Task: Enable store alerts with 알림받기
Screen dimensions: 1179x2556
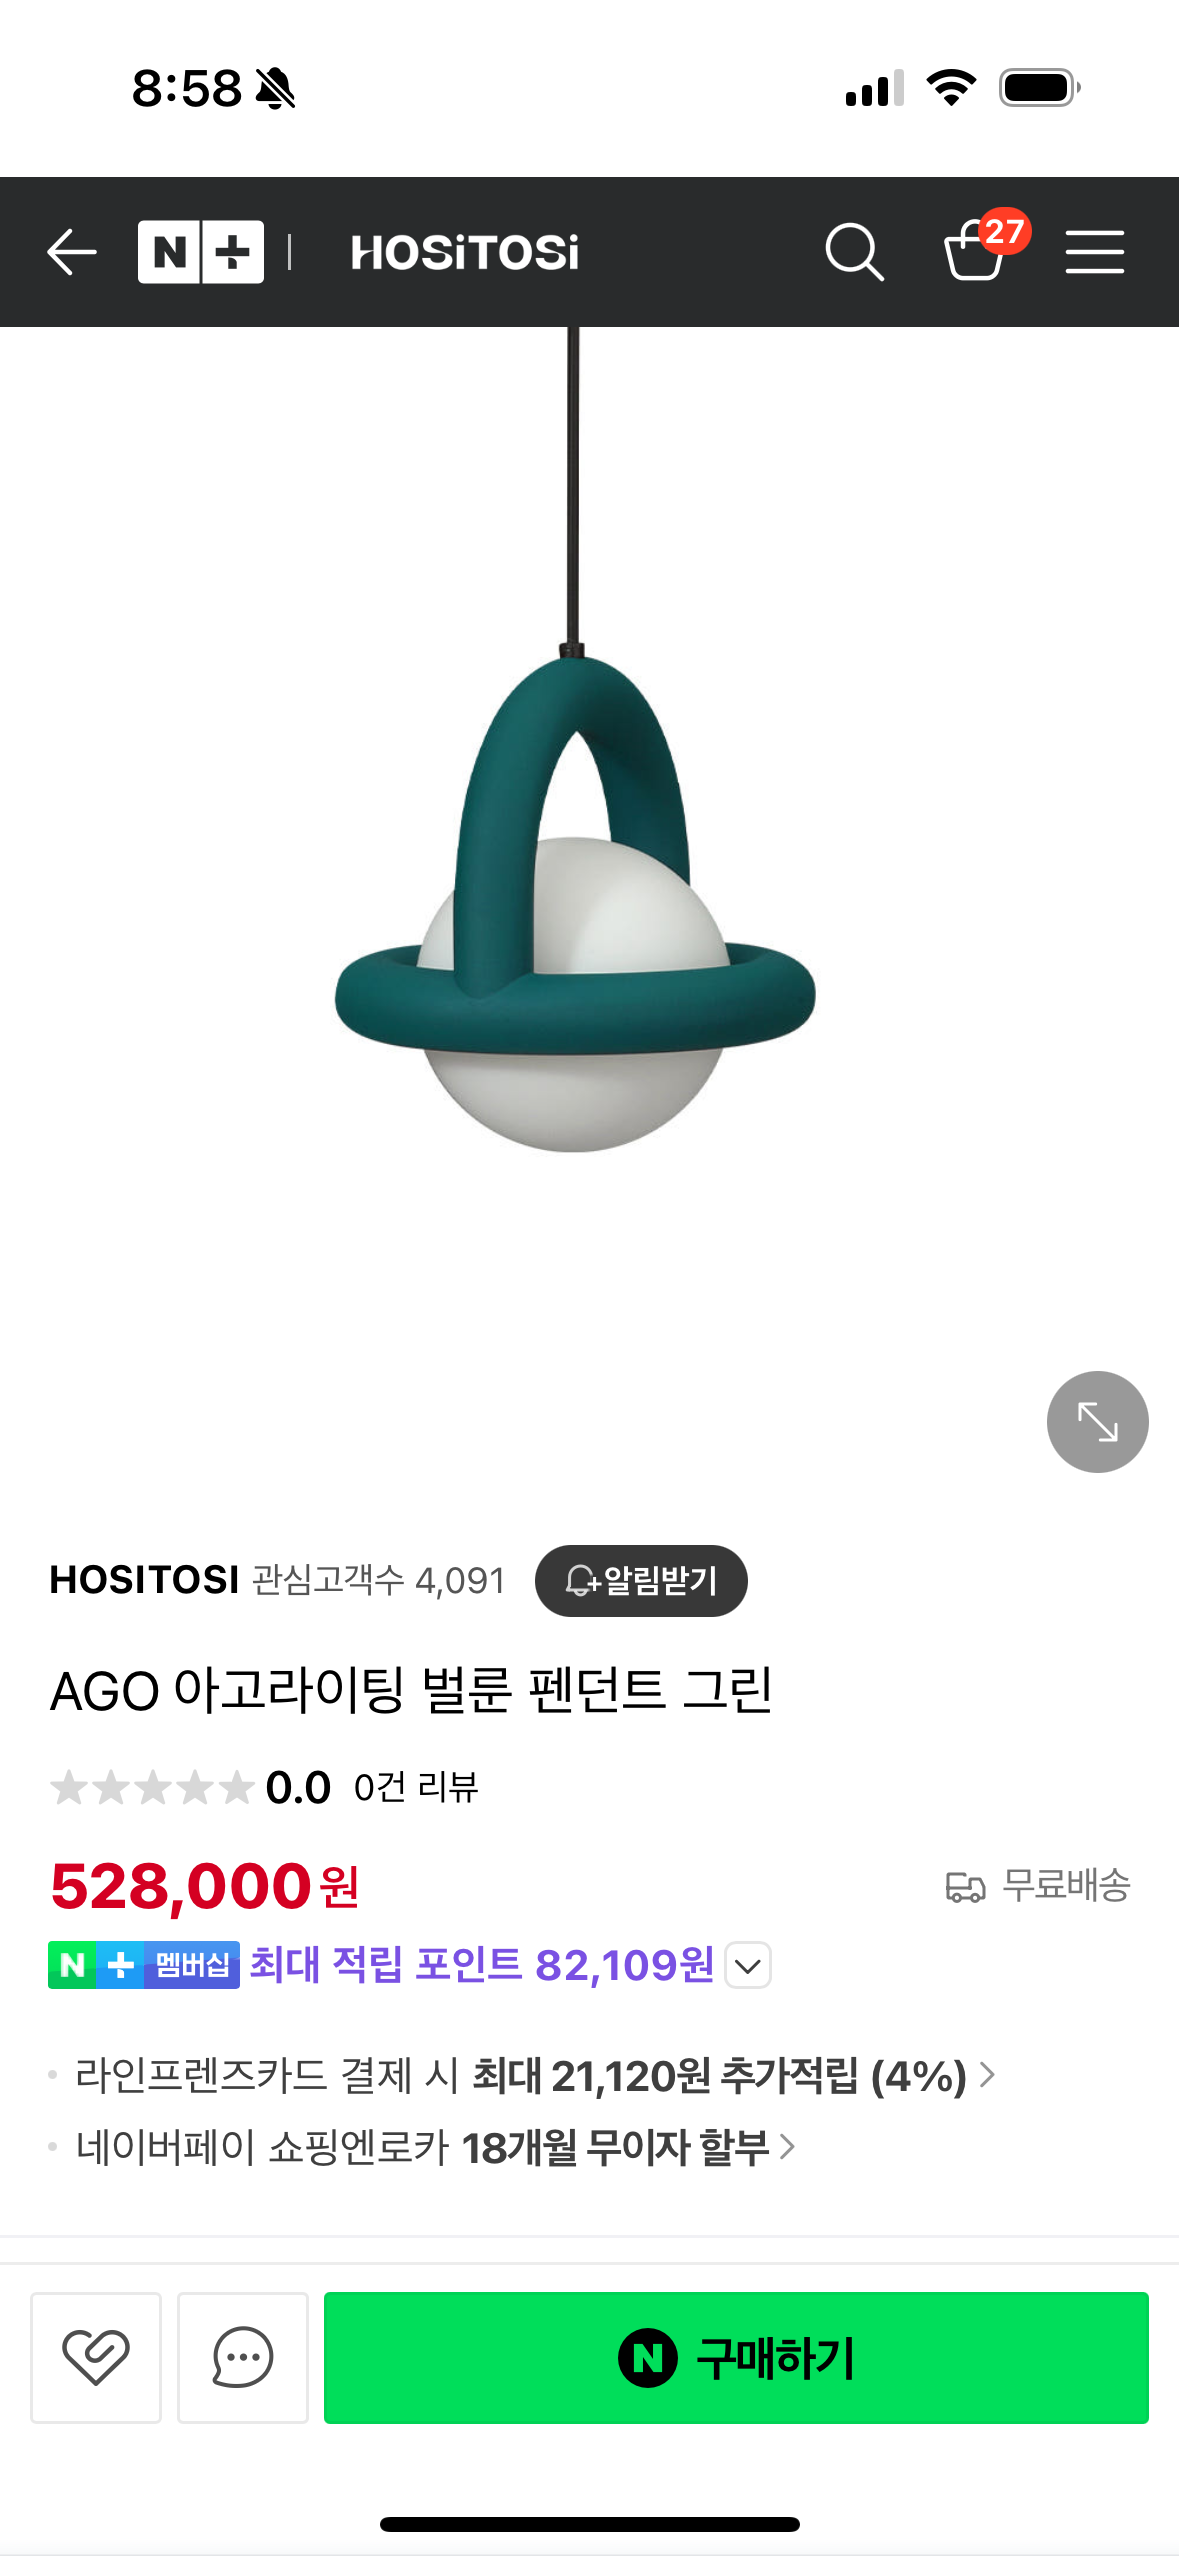Action: [x=641, y=1580]
